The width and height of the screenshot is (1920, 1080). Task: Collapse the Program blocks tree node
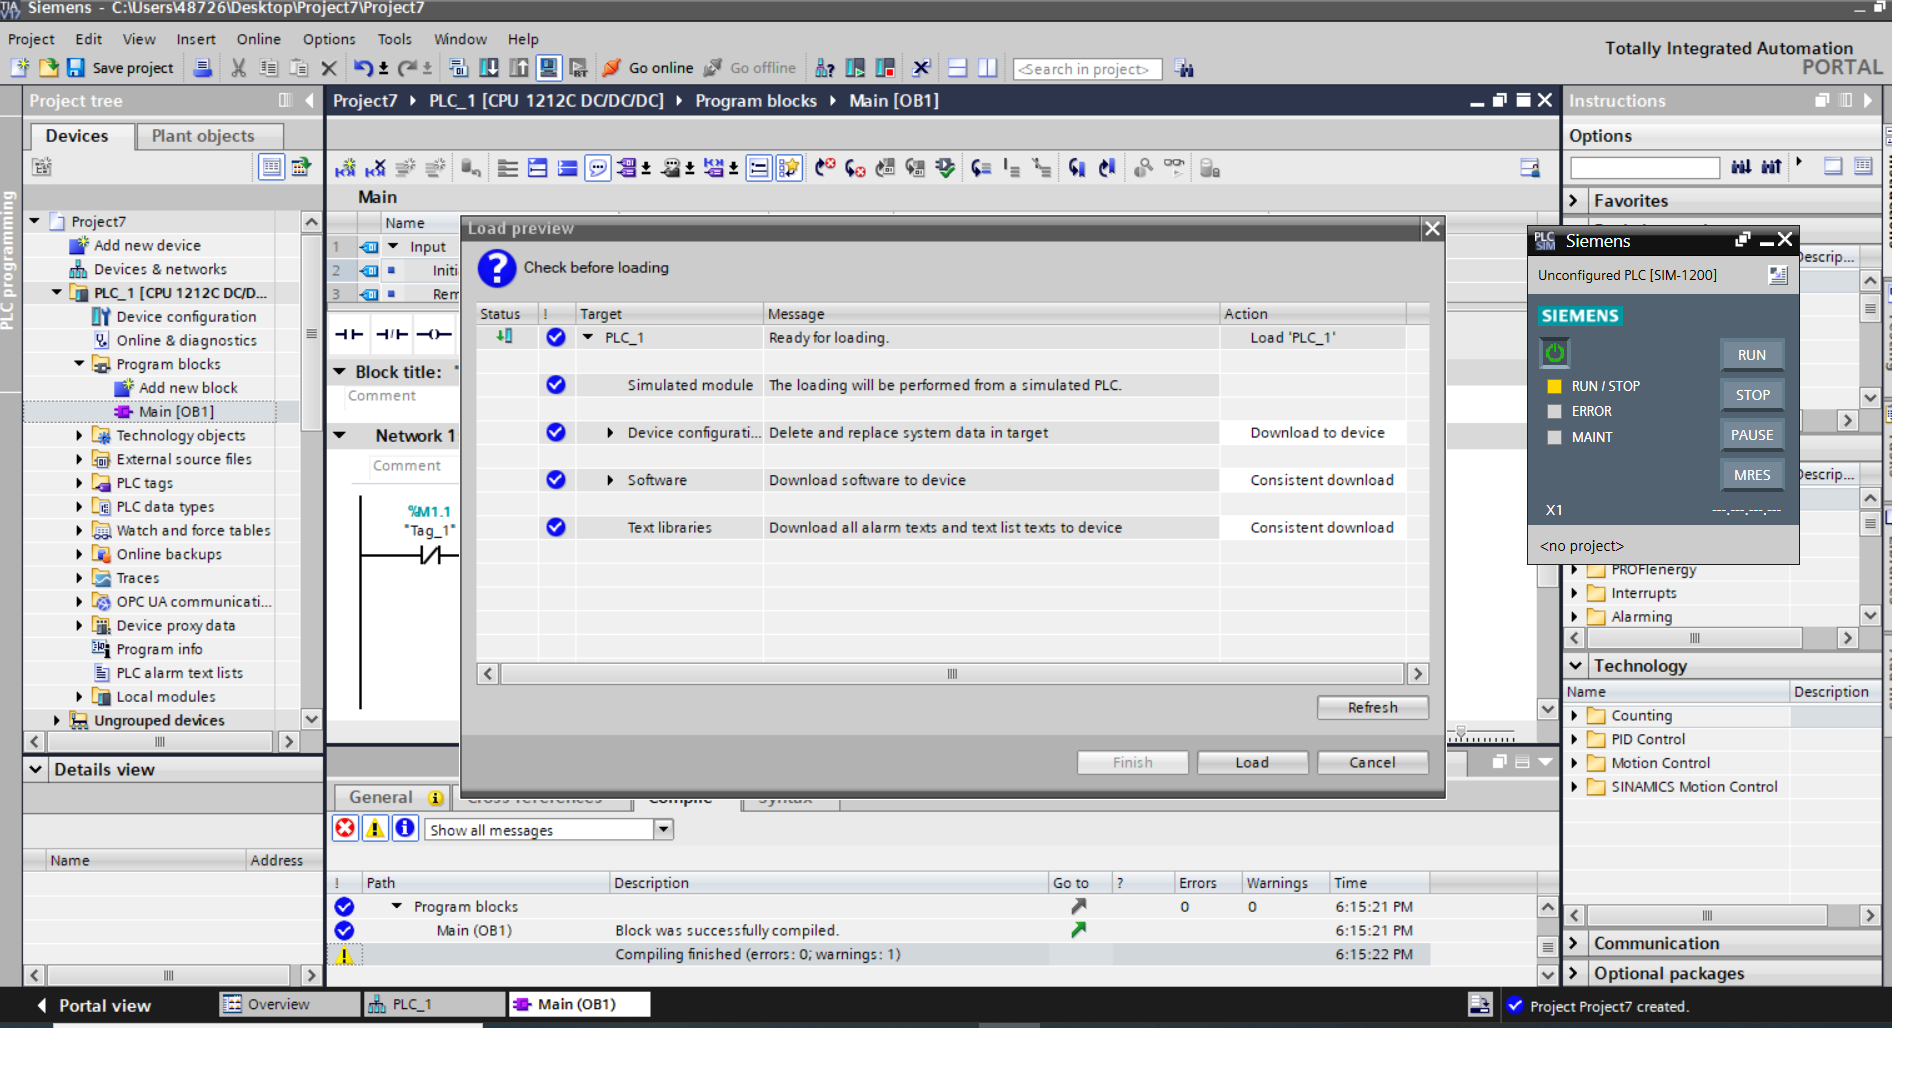[79, 364]
